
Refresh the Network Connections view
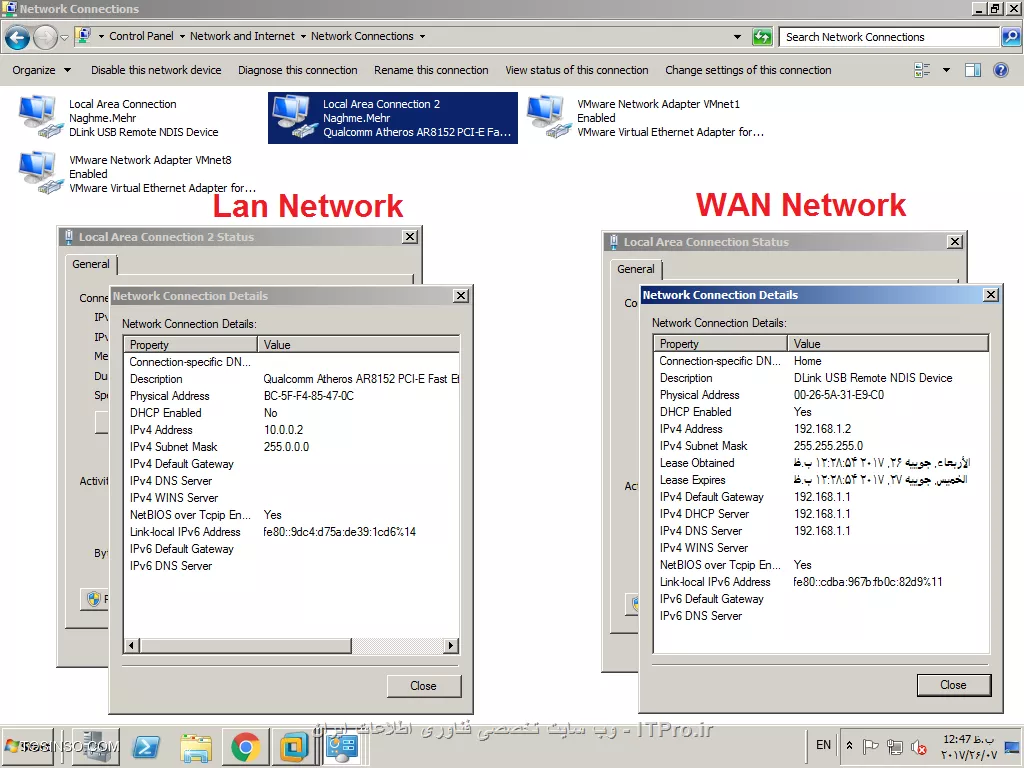click(x=762, y=37)
